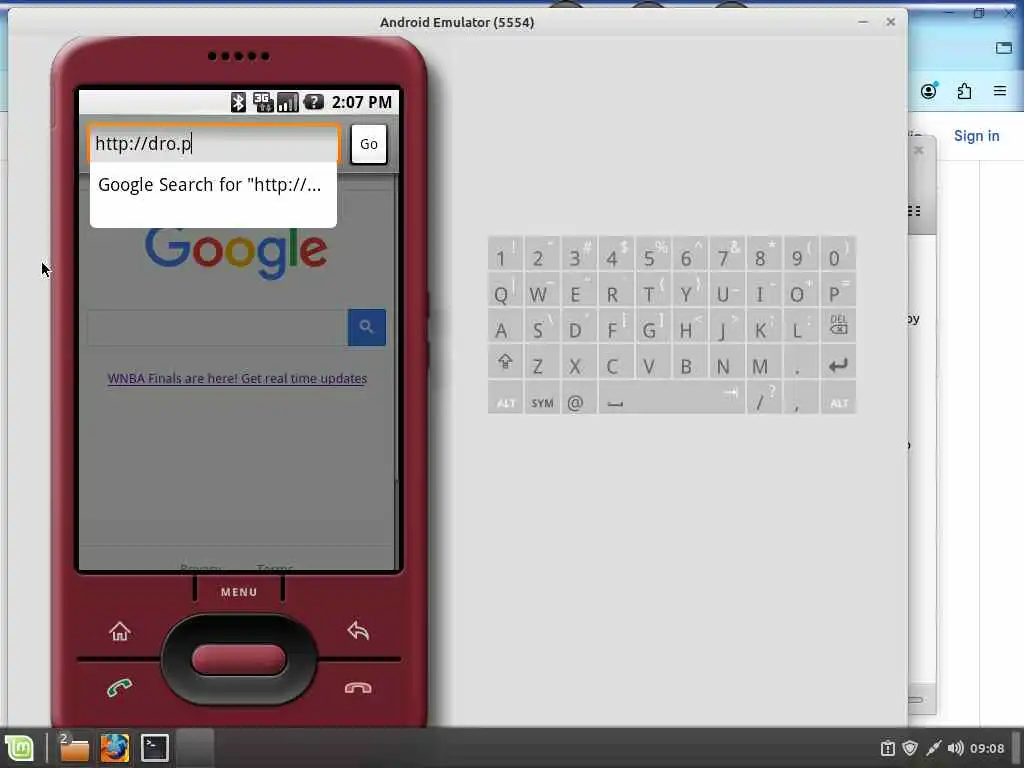This screenshot has height=768, width=1024.
Task: Open the terminal from the taskbar
Action: (155, 748)
